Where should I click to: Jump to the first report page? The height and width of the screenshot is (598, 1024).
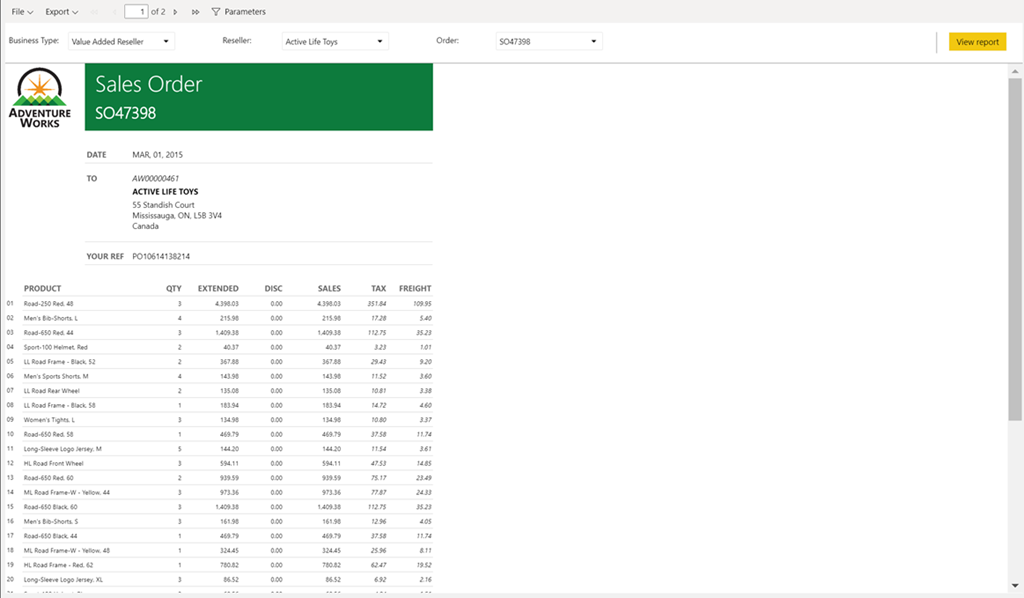click(94, 12)
